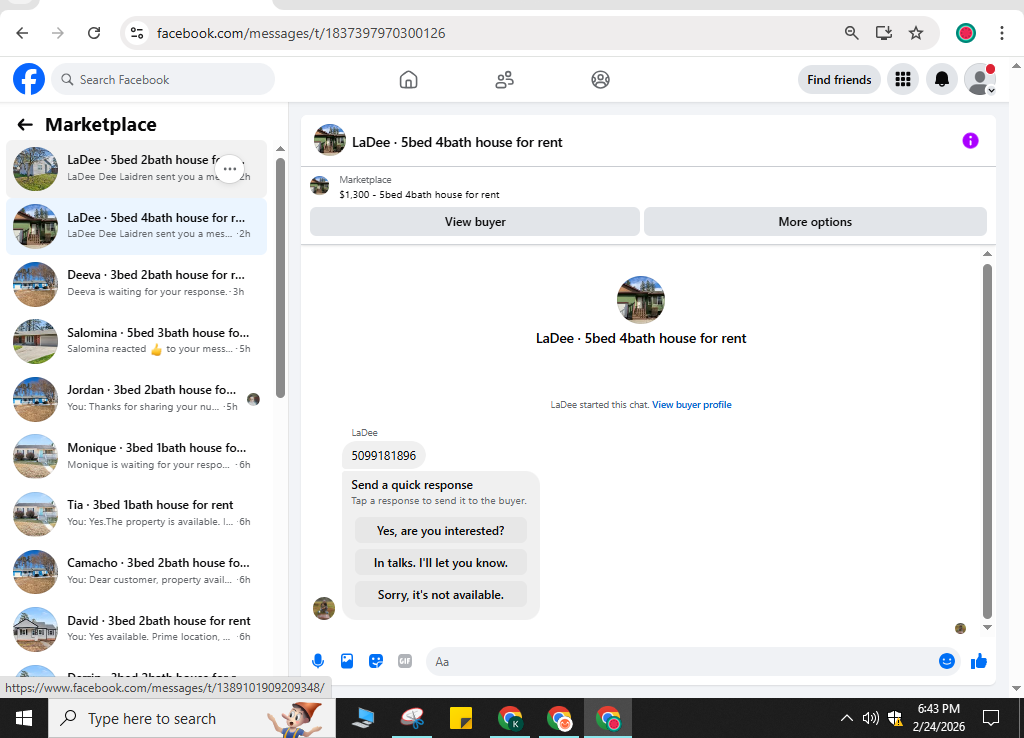Click chat scroll down arrow
1024x738 pixels.
987,627
